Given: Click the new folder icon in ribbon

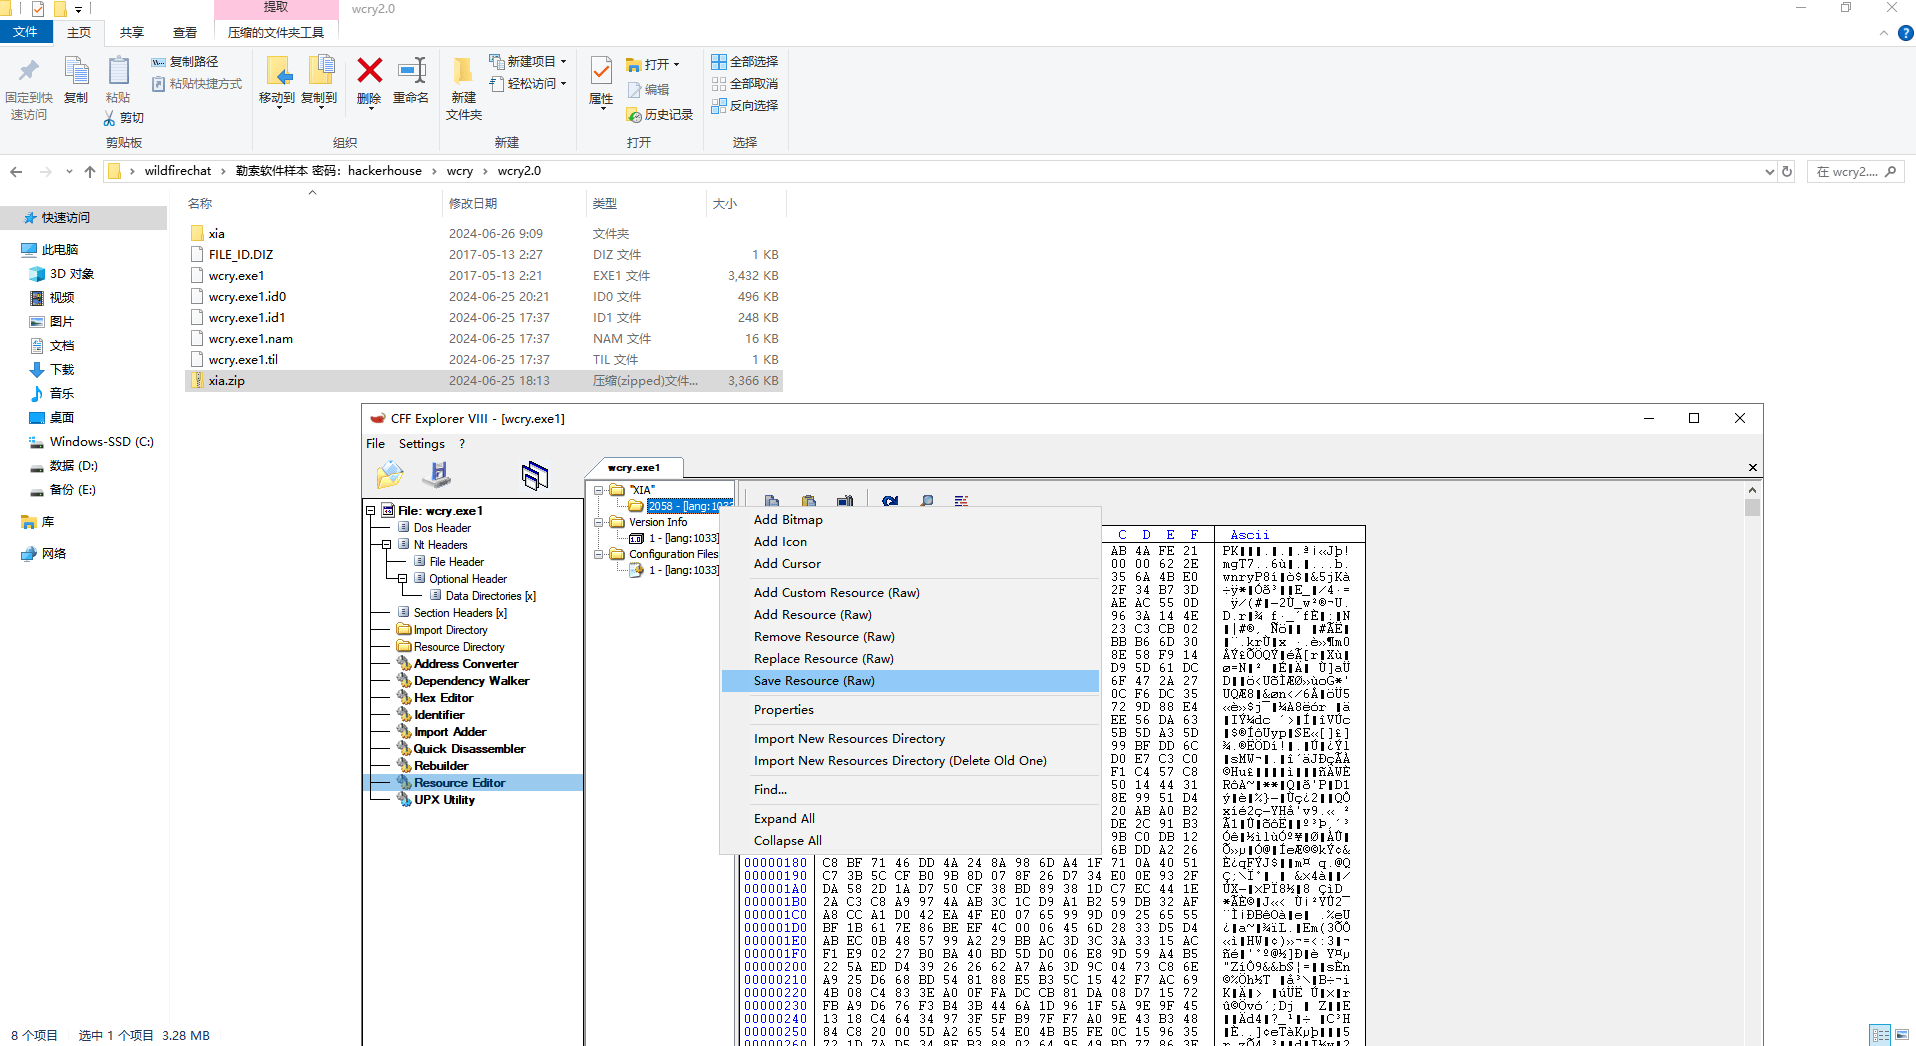Looking at the screenshot, I should pos(463,71).
